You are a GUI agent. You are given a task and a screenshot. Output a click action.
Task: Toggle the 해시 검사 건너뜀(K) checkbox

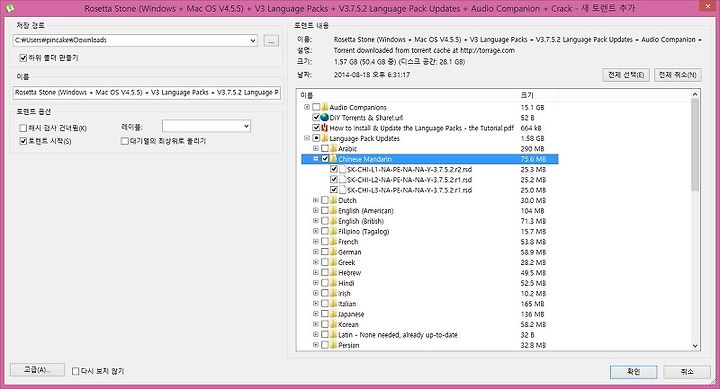pos(23,128)
